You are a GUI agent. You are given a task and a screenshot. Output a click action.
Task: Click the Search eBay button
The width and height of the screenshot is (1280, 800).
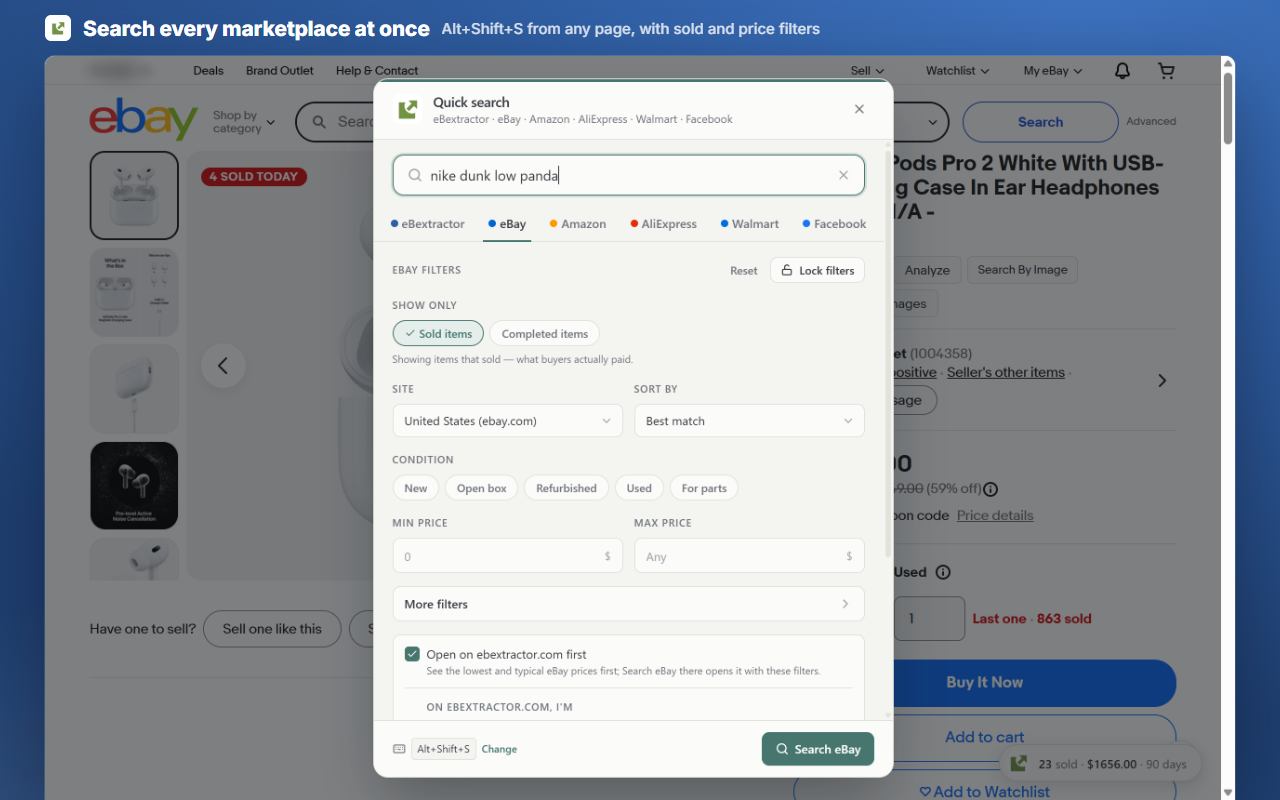pyautogui.click(x=818, y=749)
